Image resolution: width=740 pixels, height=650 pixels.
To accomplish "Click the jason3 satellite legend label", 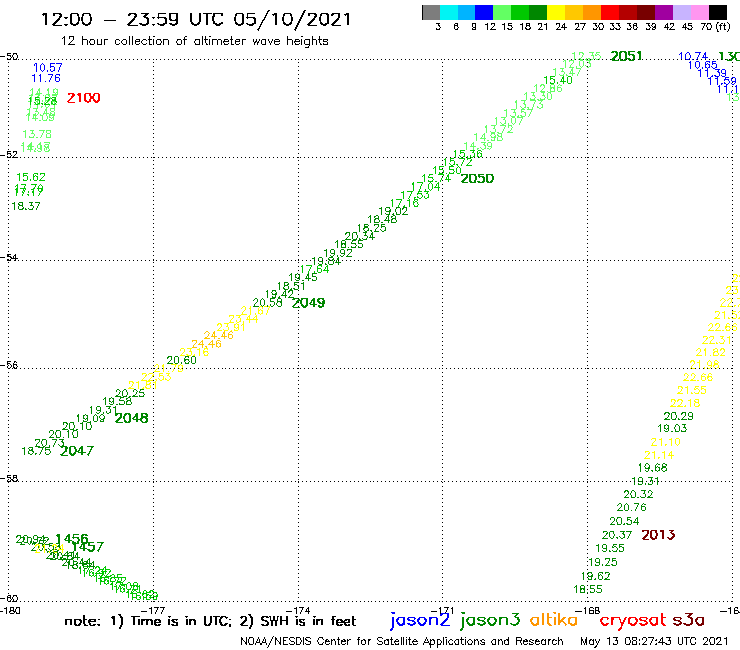I will [490, 620].
